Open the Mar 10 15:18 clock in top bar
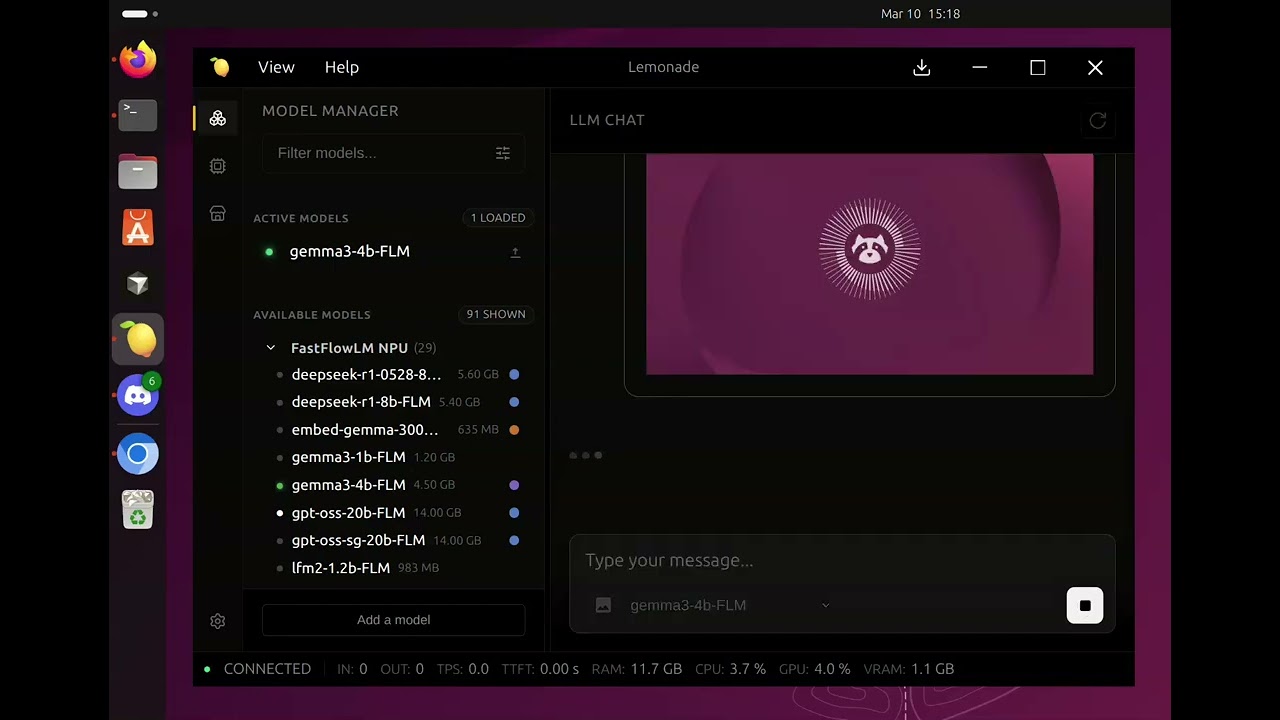Image resolution: width=1280 pixels, height=720 pixels. click(x=920, y=14)
